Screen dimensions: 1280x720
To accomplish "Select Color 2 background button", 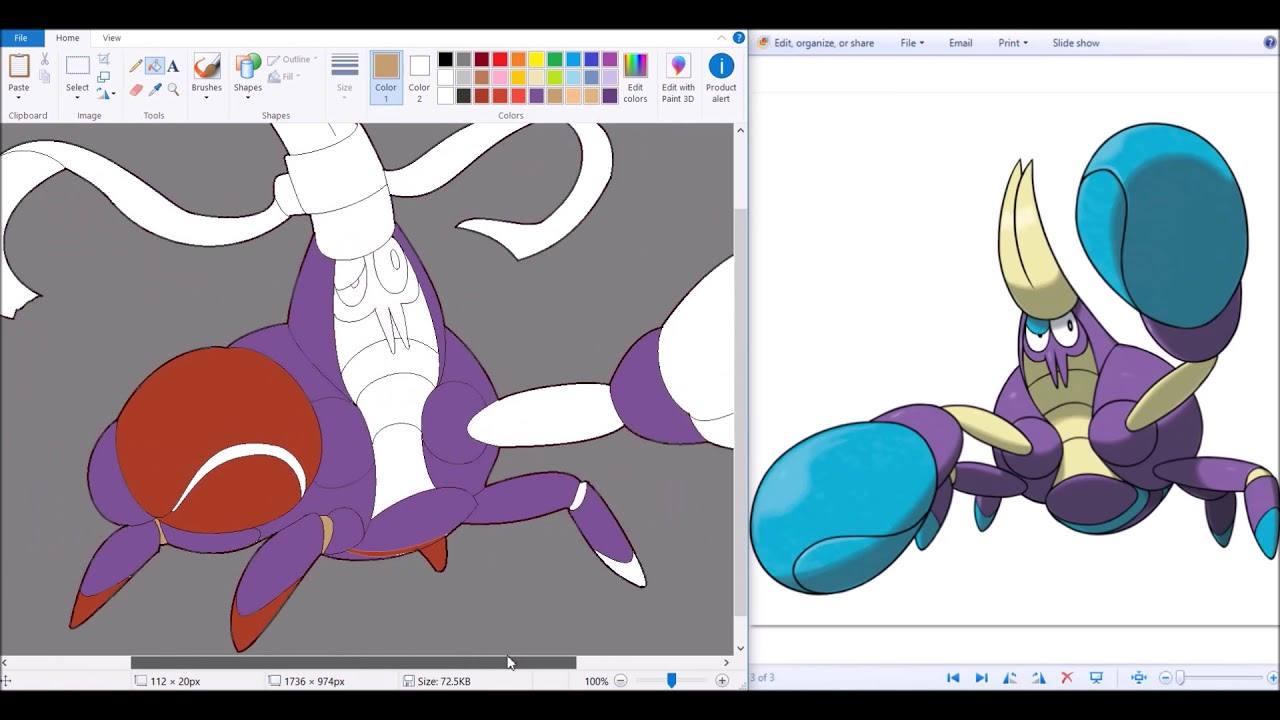I will (x=419, y=77).
